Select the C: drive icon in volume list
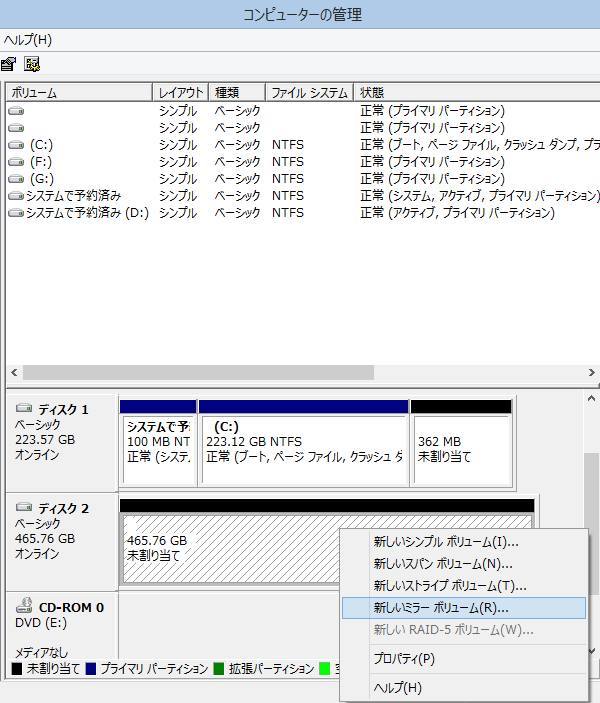 pos(16,145)
